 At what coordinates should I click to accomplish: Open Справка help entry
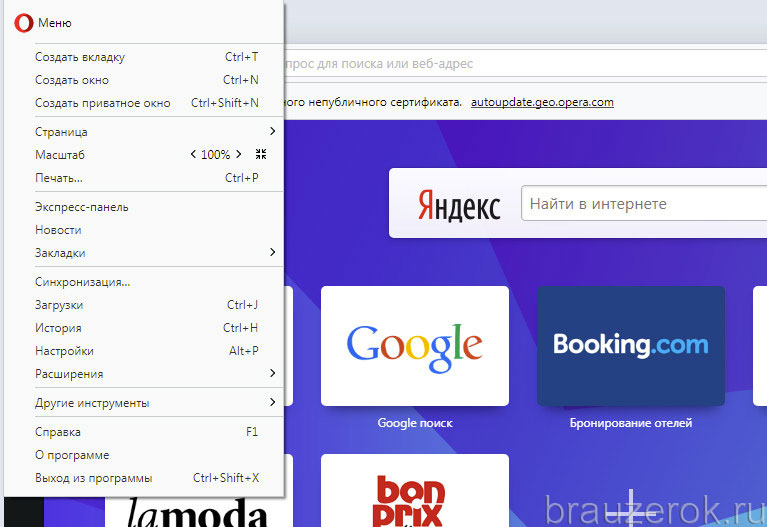(x=147, y=432)
